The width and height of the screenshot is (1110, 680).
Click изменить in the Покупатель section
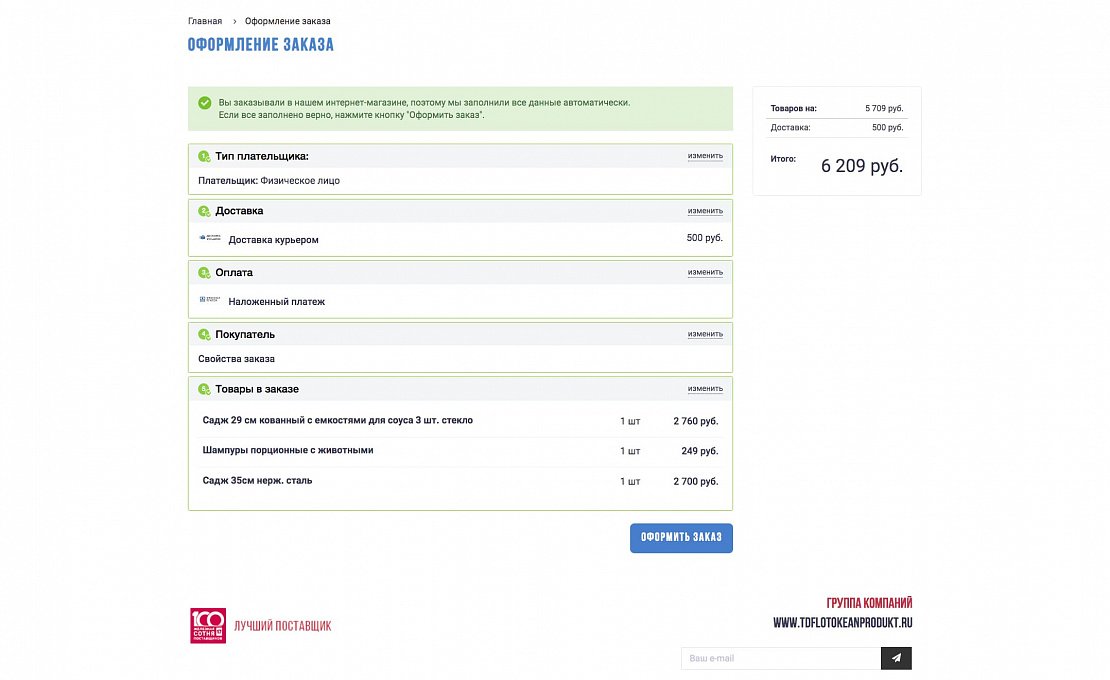coord(705,334)
